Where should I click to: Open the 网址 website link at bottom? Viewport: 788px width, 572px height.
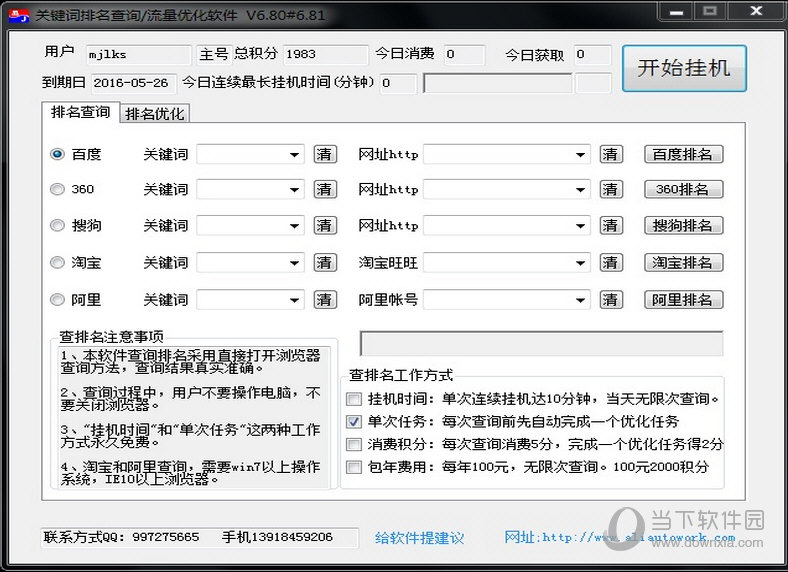tap(620, 537)
